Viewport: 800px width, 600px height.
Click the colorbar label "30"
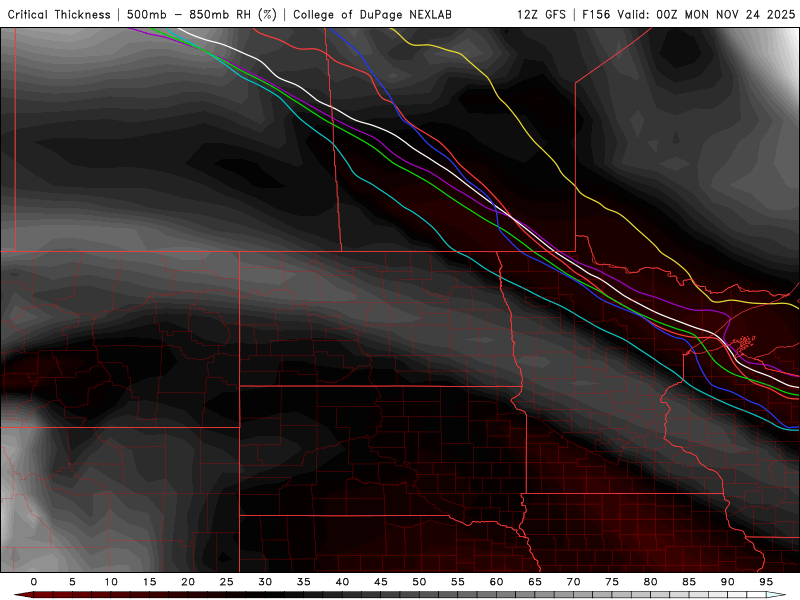(265, 582)
